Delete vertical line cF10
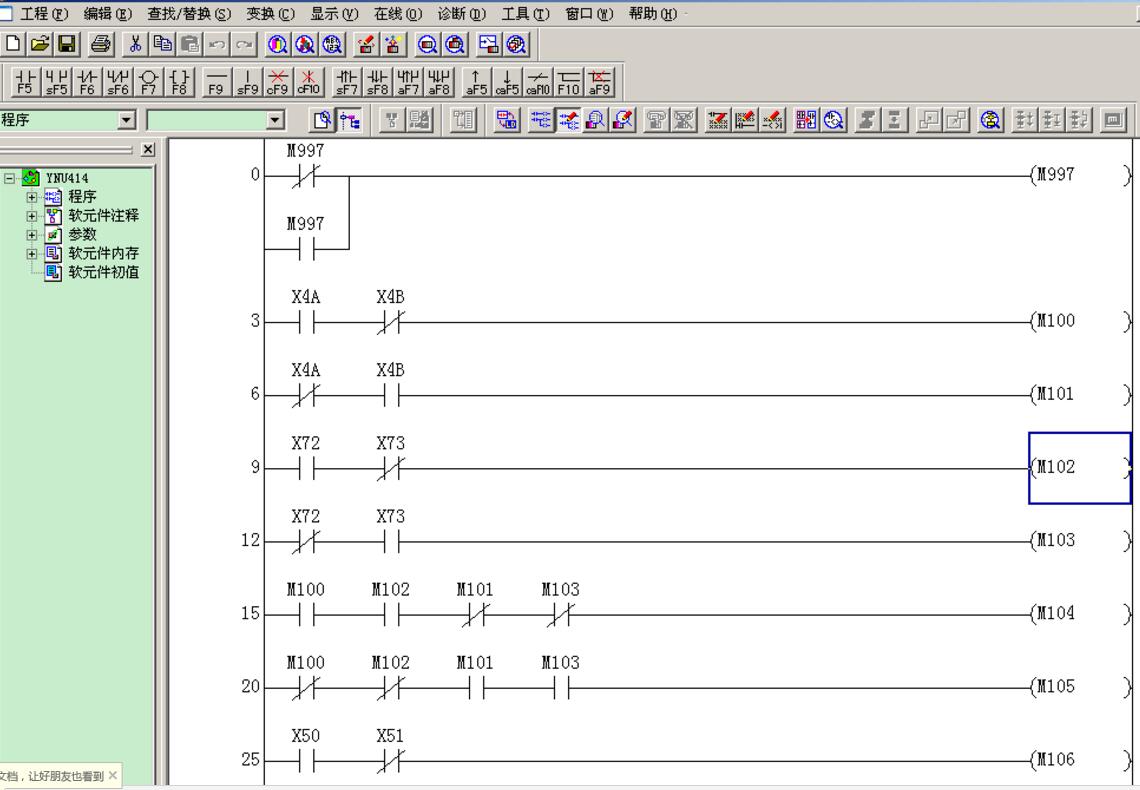This screenshot has width=1140, height=790. 308,82
